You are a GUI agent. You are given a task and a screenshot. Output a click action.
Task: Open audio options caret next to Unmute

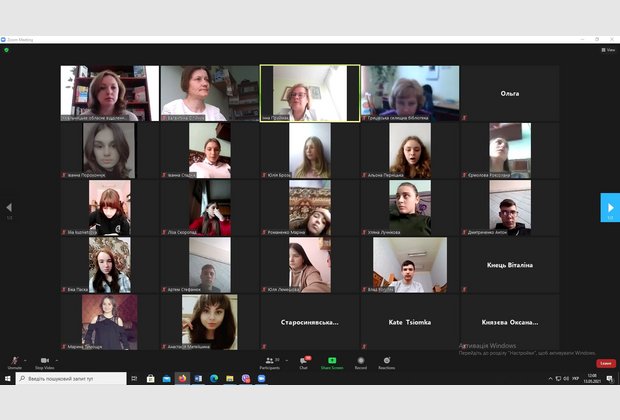25,360
